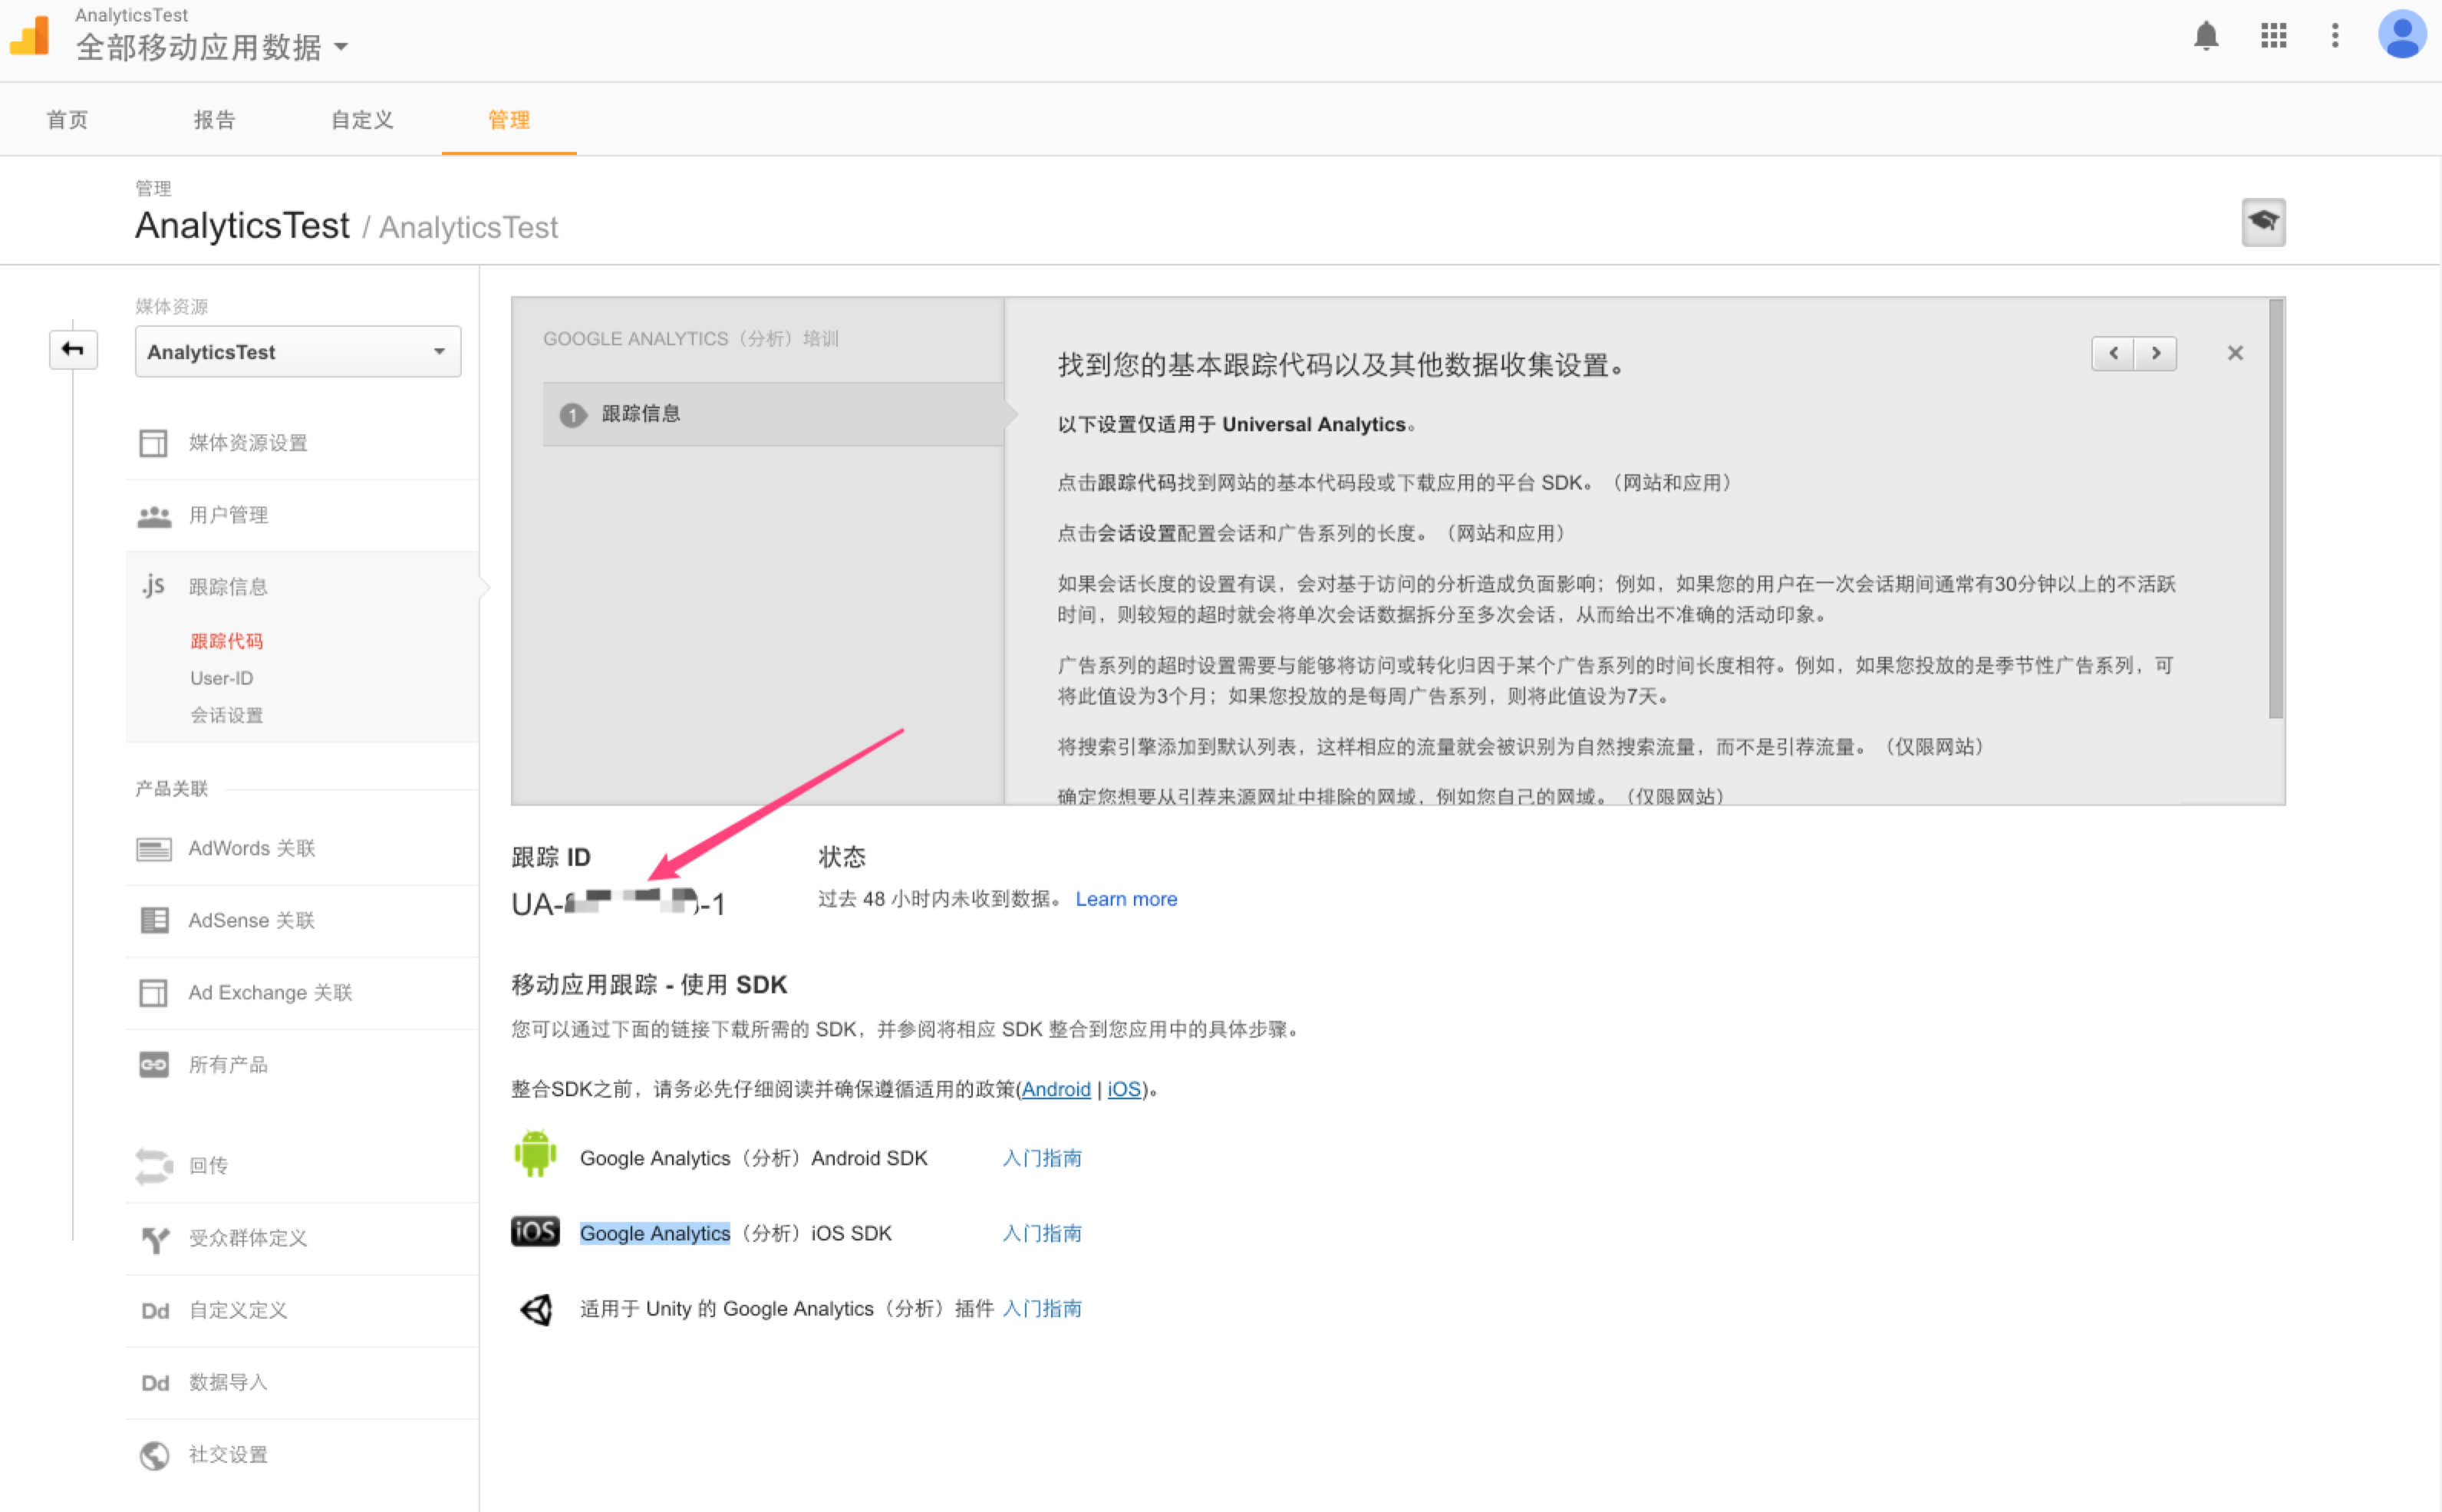
Task: Open Unity plugin 入门指南 link
Action: tap(1042, 1309)
